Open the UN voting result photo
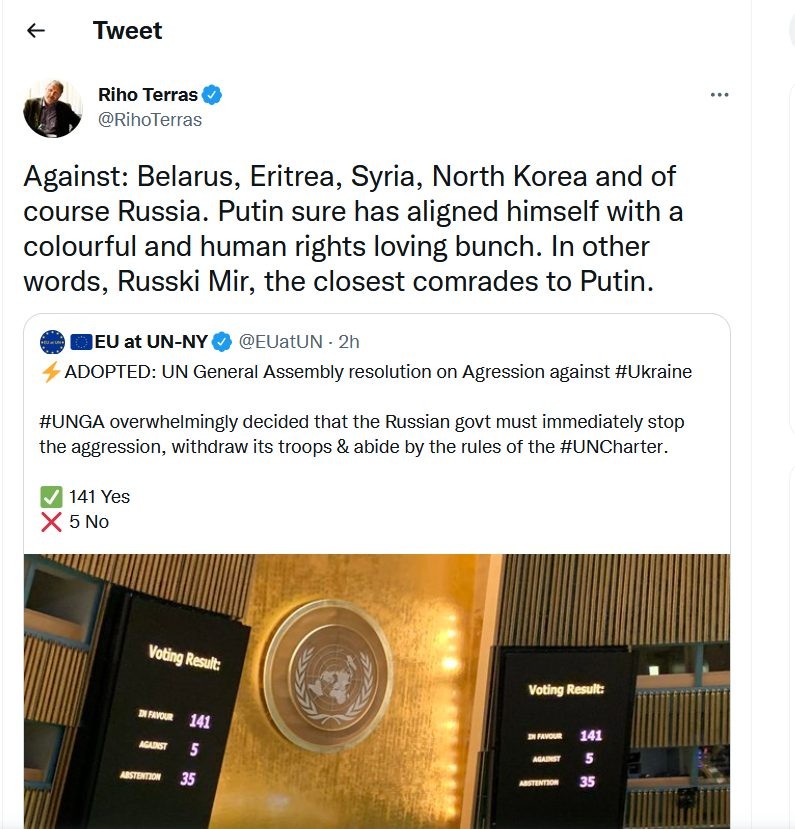 point(377,690)
